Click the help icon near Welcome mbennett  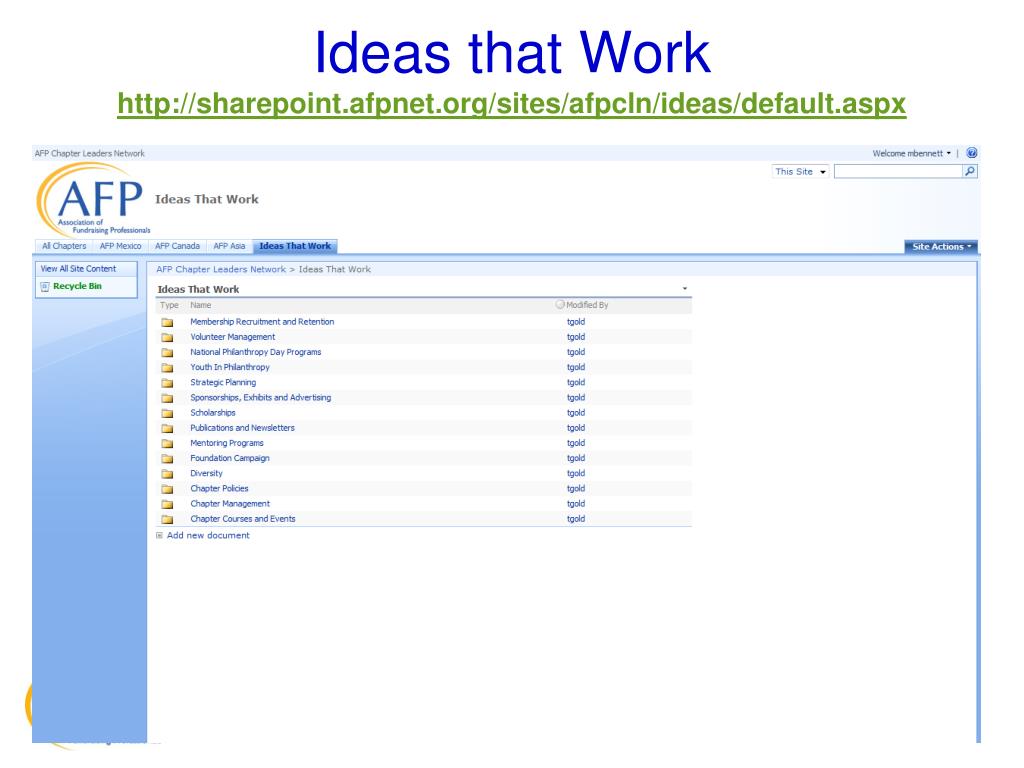coord(971,153)
